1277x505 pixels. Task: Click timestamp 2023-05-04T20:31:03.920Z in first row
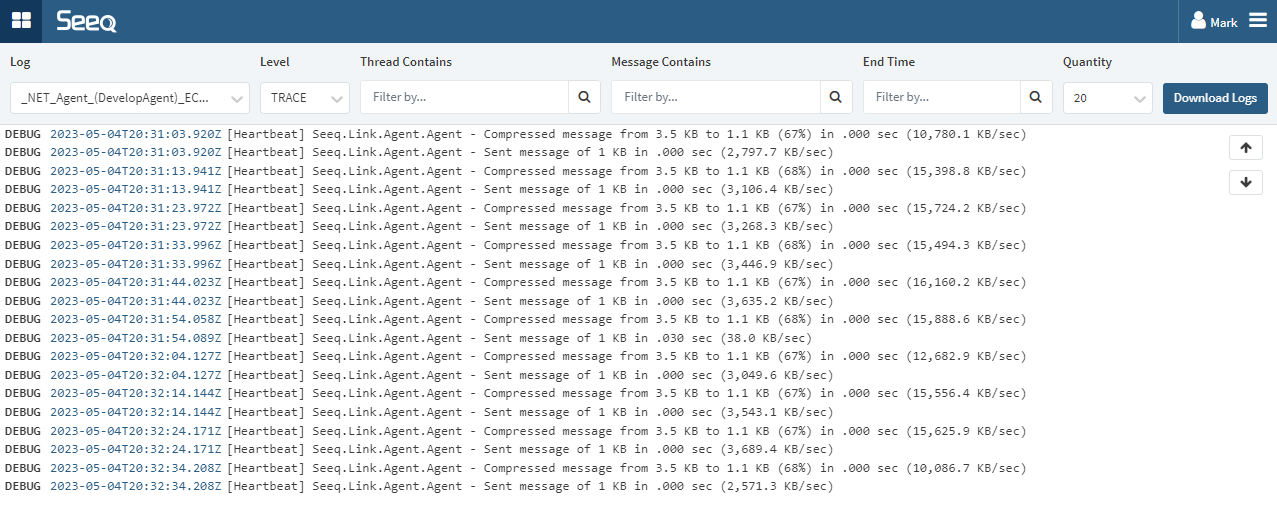[x=136, y=134]
